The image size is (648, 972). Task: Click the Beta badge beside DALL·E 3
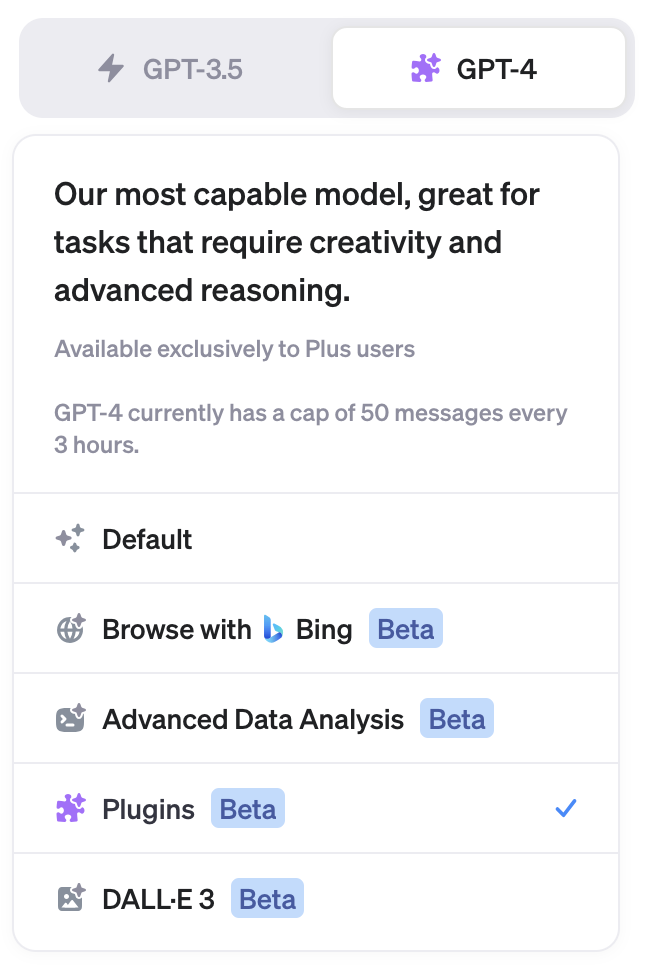click(x=267, y=898)
